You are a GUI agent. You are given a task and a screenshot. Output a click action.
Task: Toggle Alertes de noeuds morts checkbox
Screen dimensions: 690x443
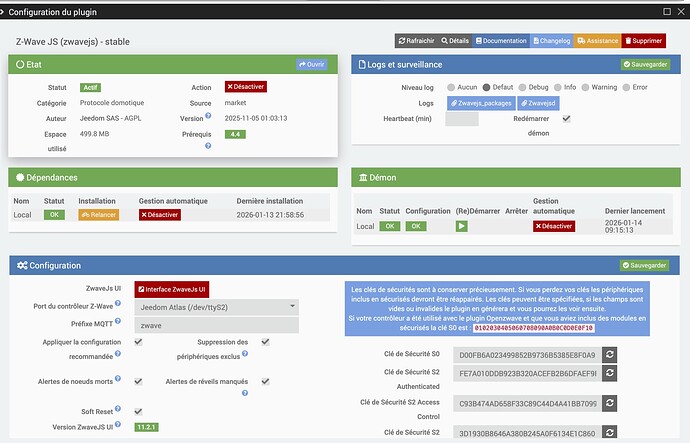pyautogui.click(x=138, y=381)
